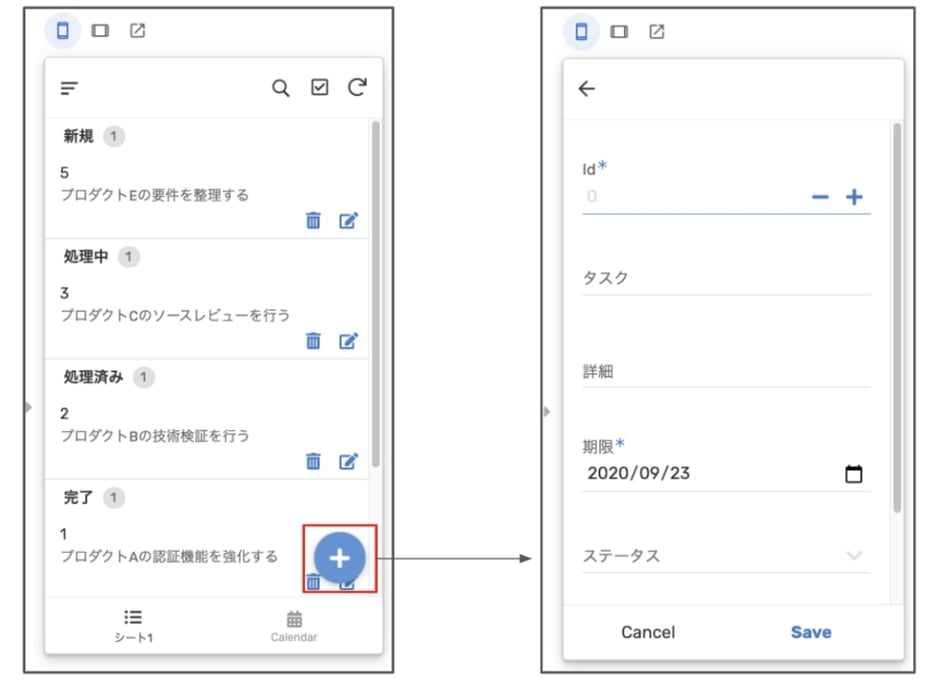The height and width of the screenshot is (689, 930).
Task: Open the date picker for 期限
Action: tap(852, 473)
